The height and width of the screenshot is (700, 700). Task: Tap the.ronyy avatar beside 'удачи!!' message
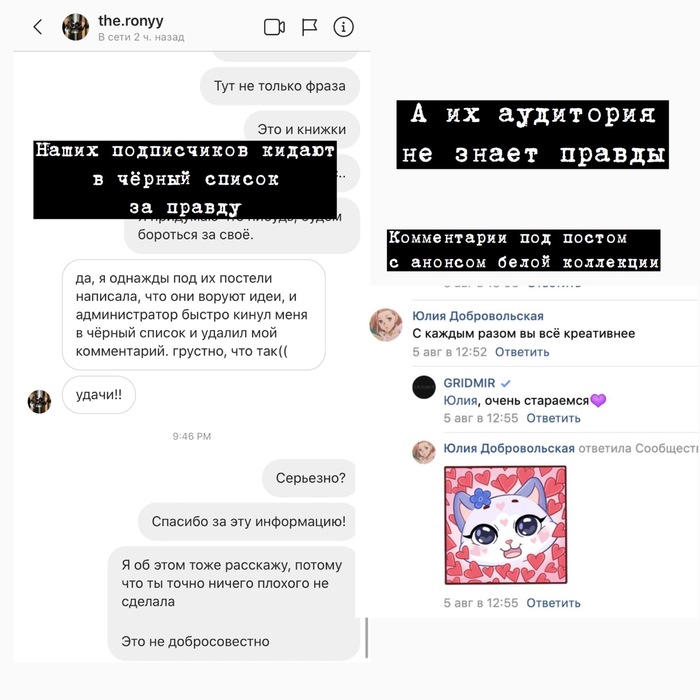tap(39, 401)
